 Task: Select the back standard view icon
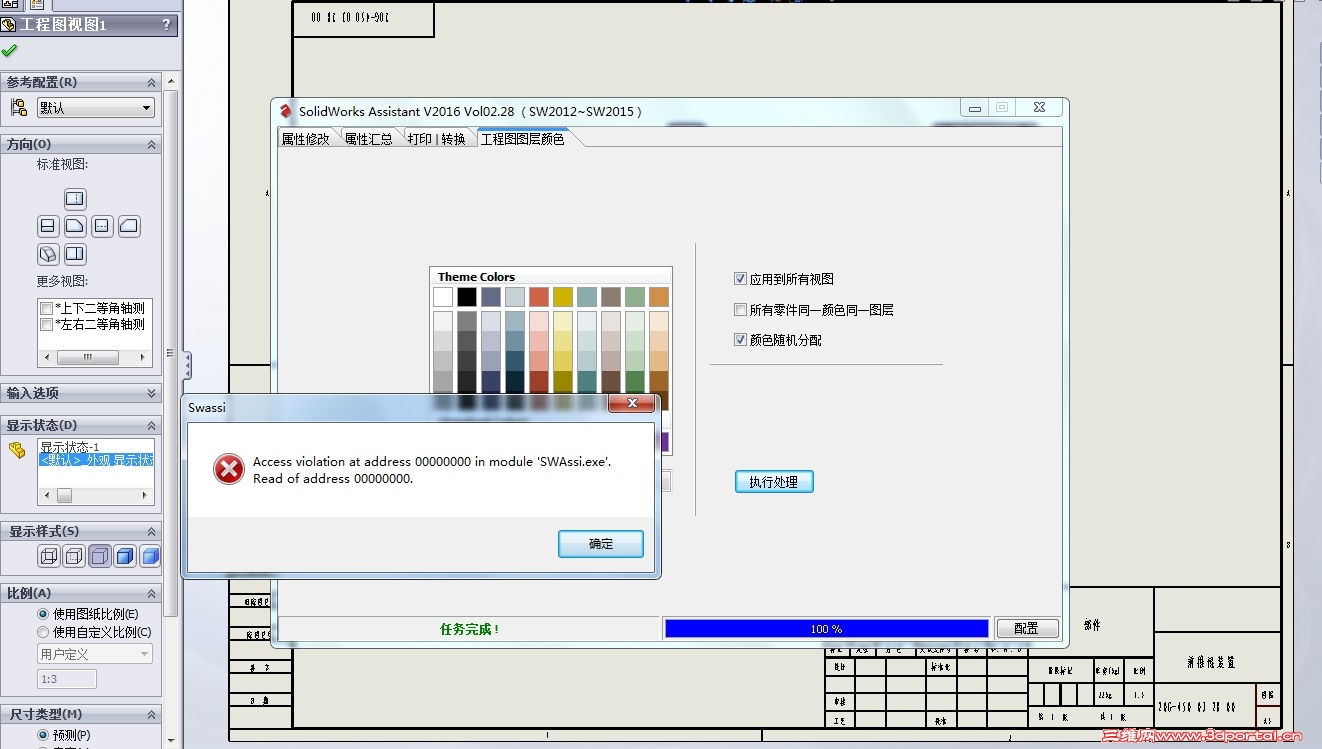coord(129,226)
